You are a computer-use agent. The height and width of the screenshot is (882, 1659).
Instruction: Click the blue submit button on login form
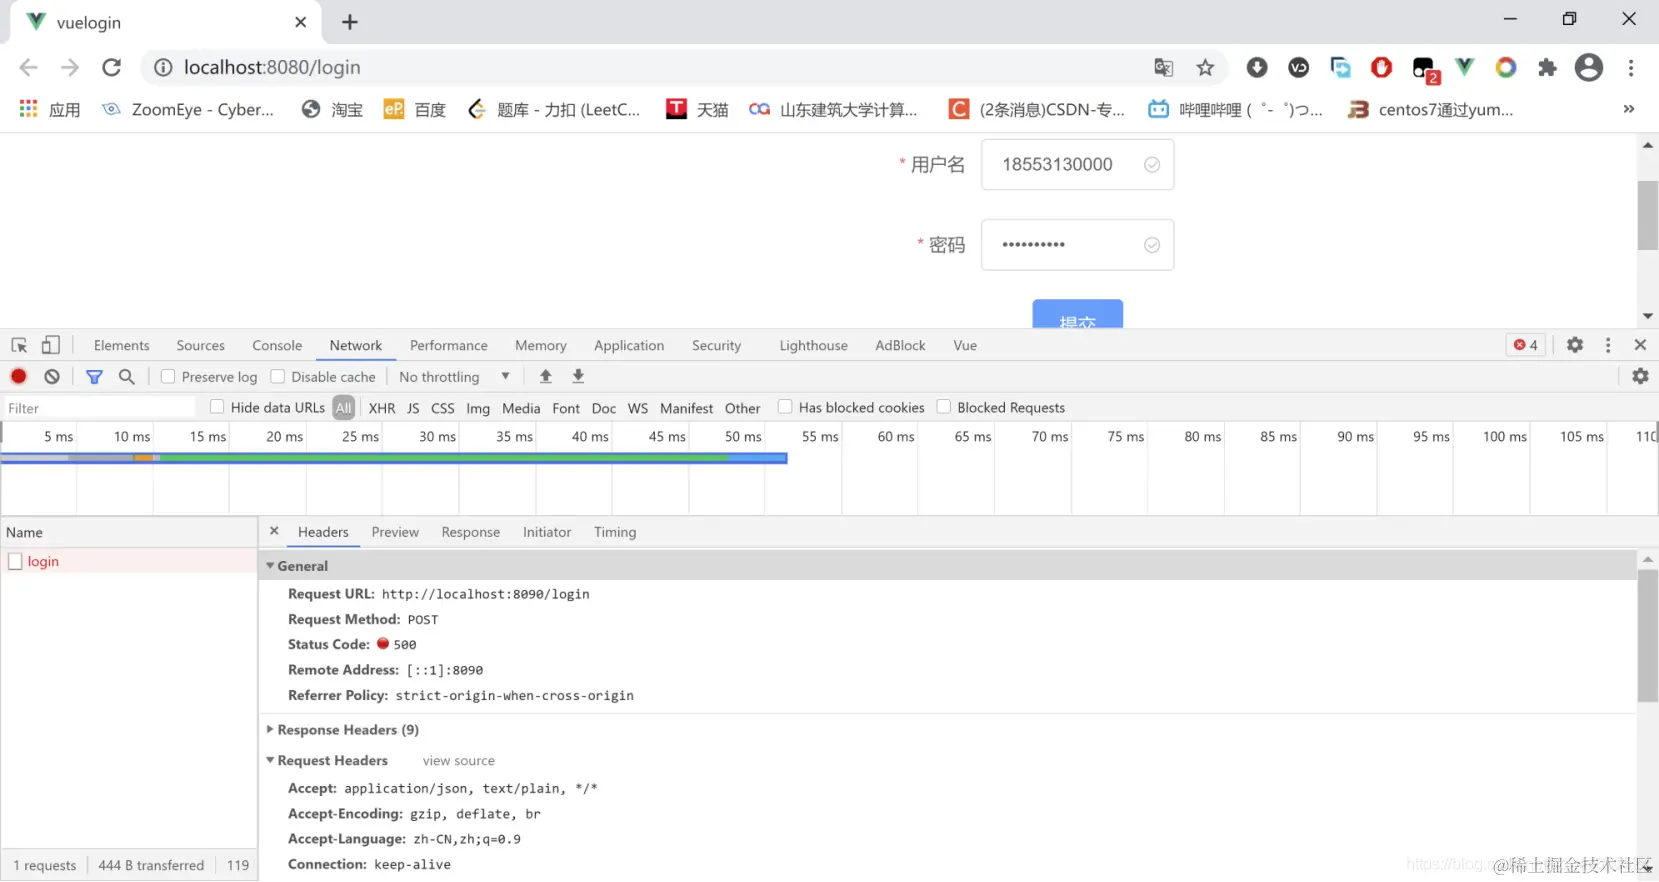pyautogui.click(x=1078, y=313)
